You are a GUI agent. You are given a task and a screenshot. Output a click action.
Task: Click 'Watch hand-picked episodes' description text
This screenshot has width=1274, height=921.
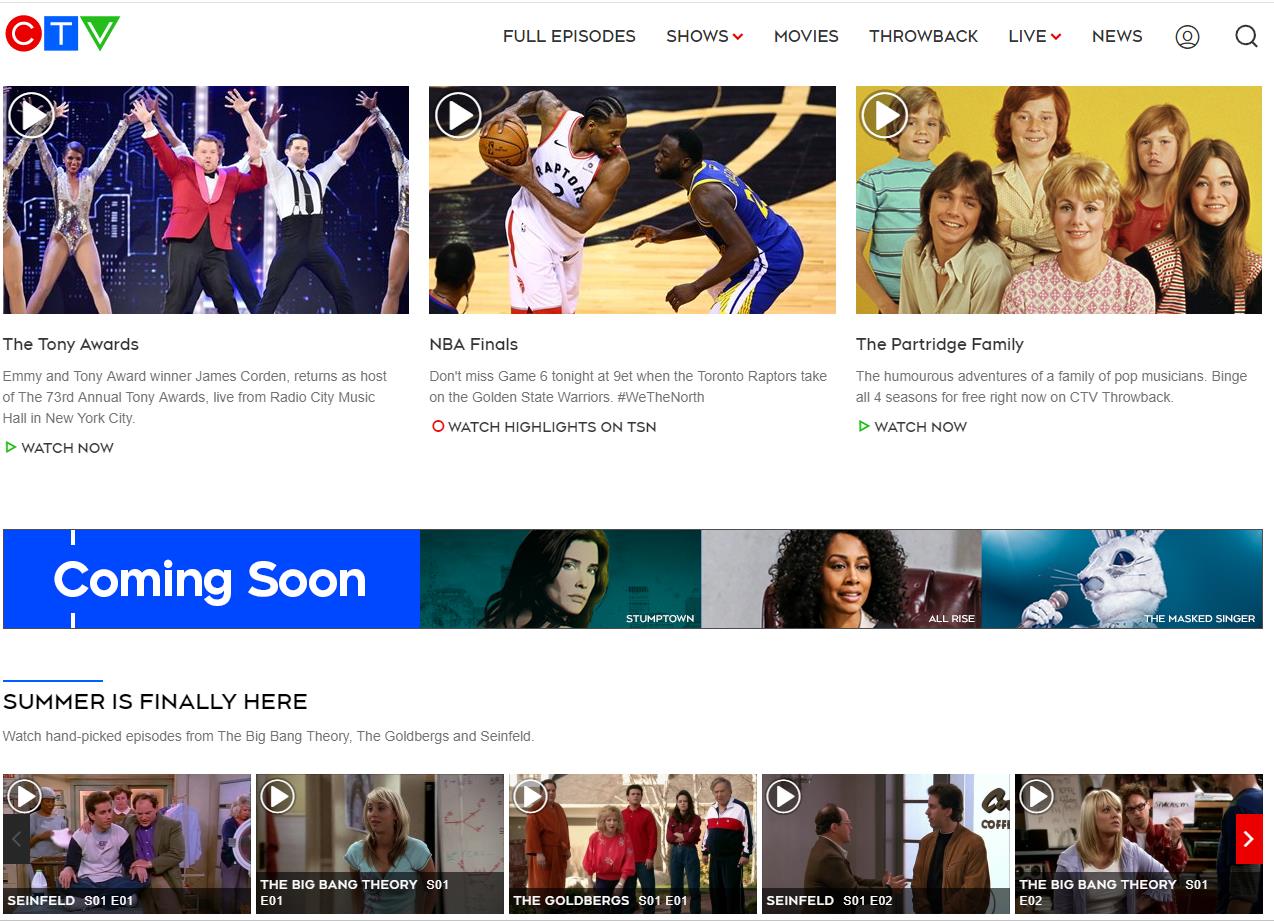(x=269, y=736)
